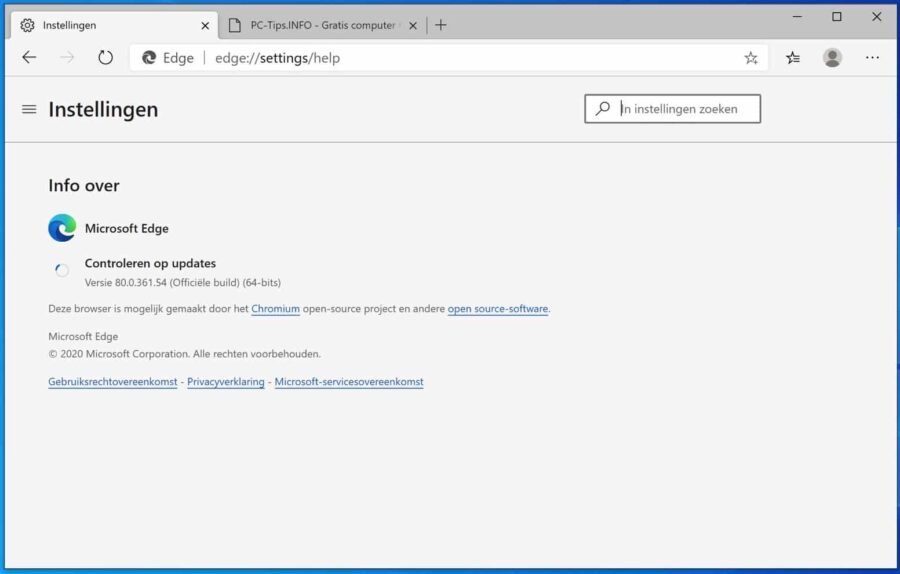Go back with the back arrow
Image resolution: width=900 pixels, height=574 pixels.
(29, 57)
